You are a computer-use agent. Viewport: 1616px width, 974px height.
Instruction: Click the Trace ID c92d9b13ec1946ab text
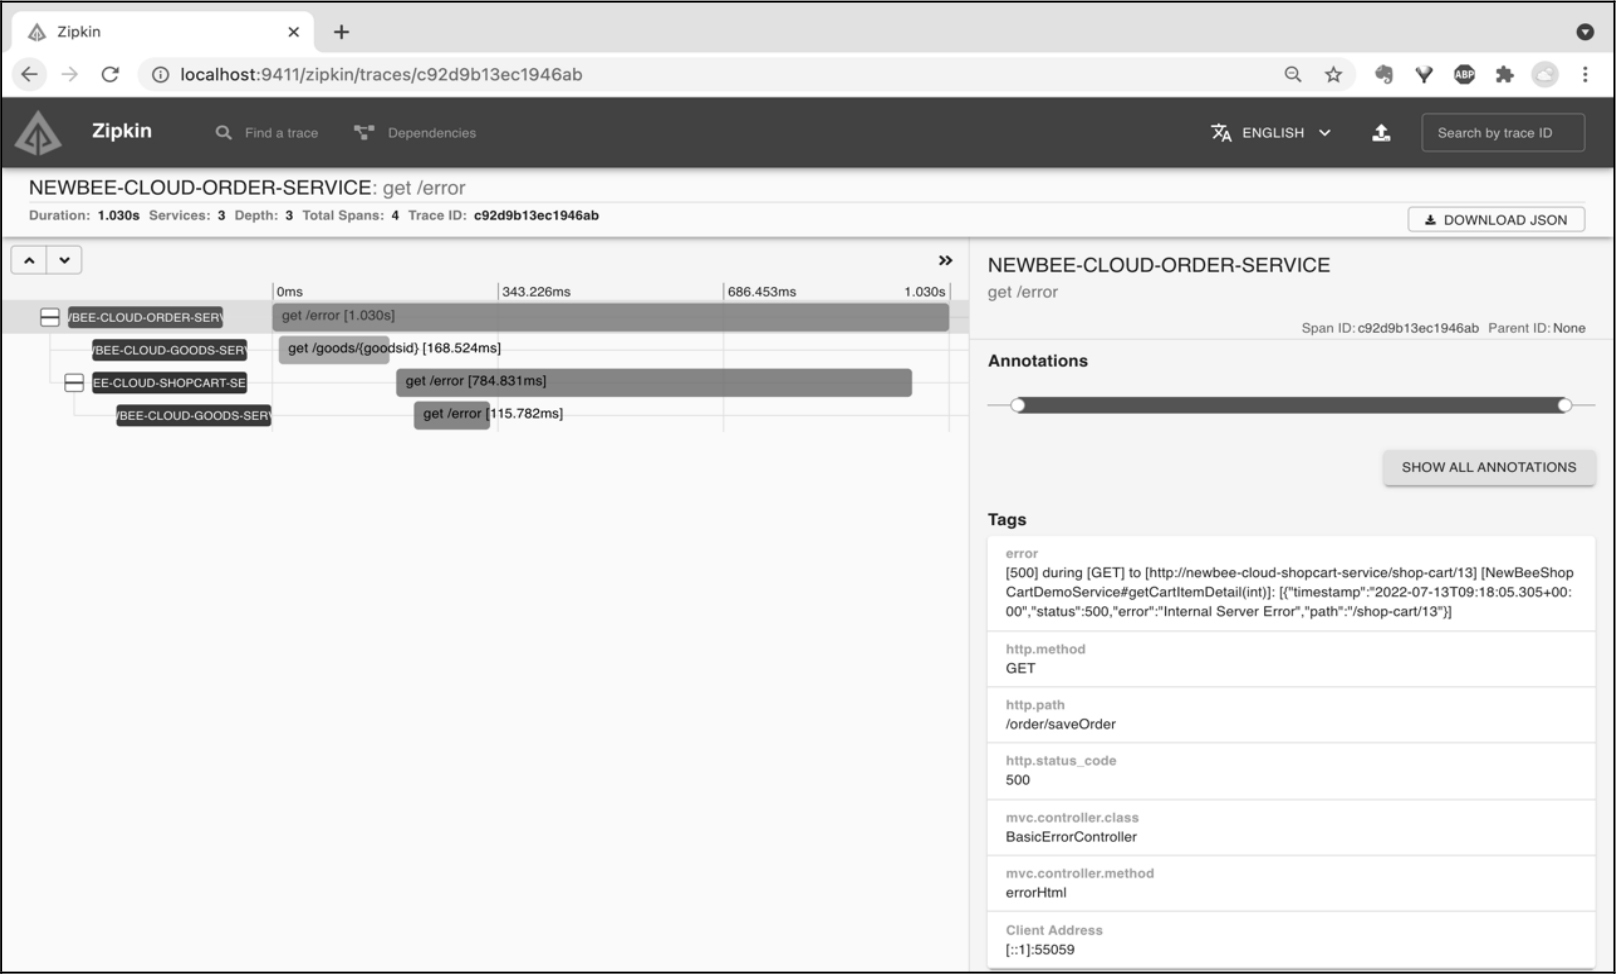point(536,215)
